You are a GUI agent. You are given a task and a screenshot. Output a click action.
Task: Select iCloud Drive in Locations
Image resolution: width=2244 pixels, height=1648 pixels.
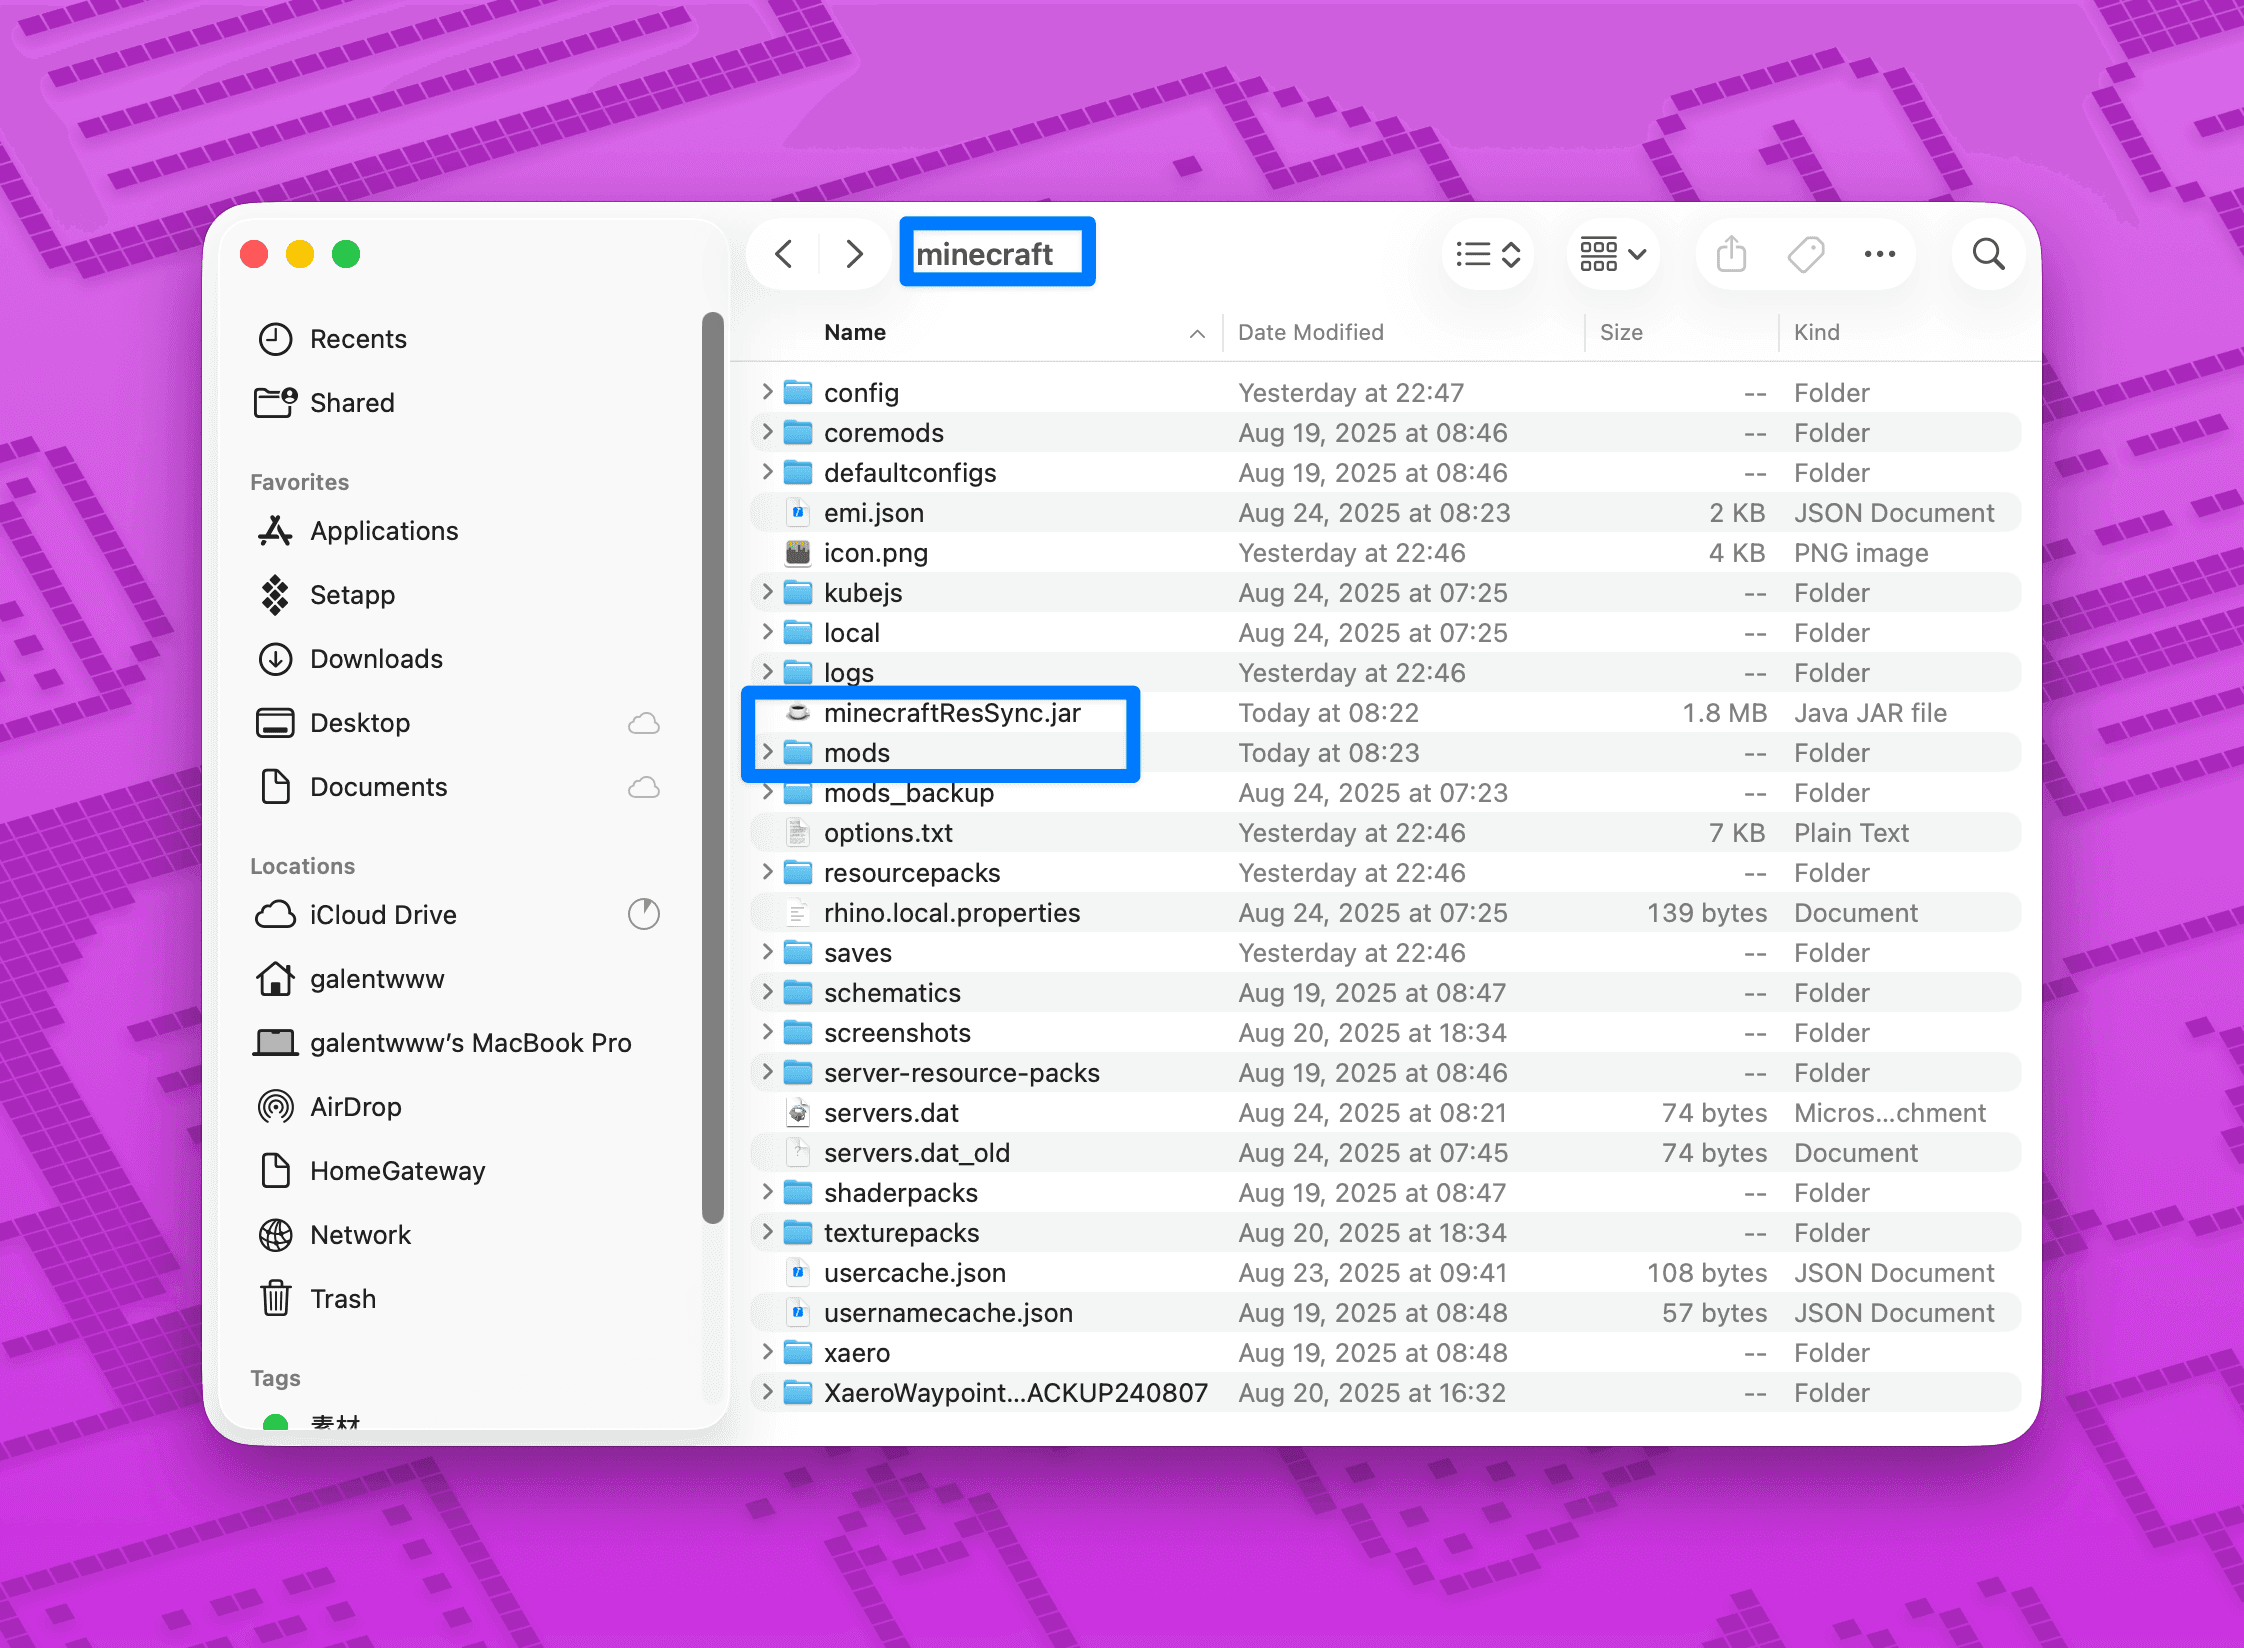coord(382,914)
